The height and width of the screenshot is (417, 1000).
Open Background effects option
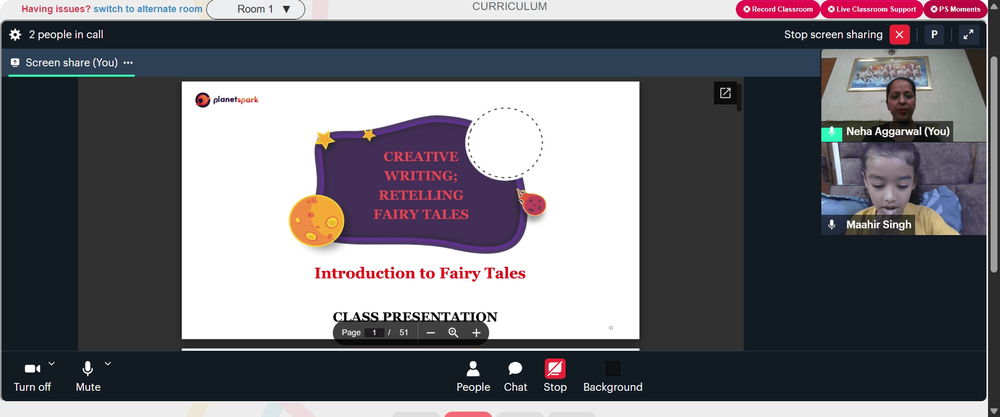tap(613, 377)
